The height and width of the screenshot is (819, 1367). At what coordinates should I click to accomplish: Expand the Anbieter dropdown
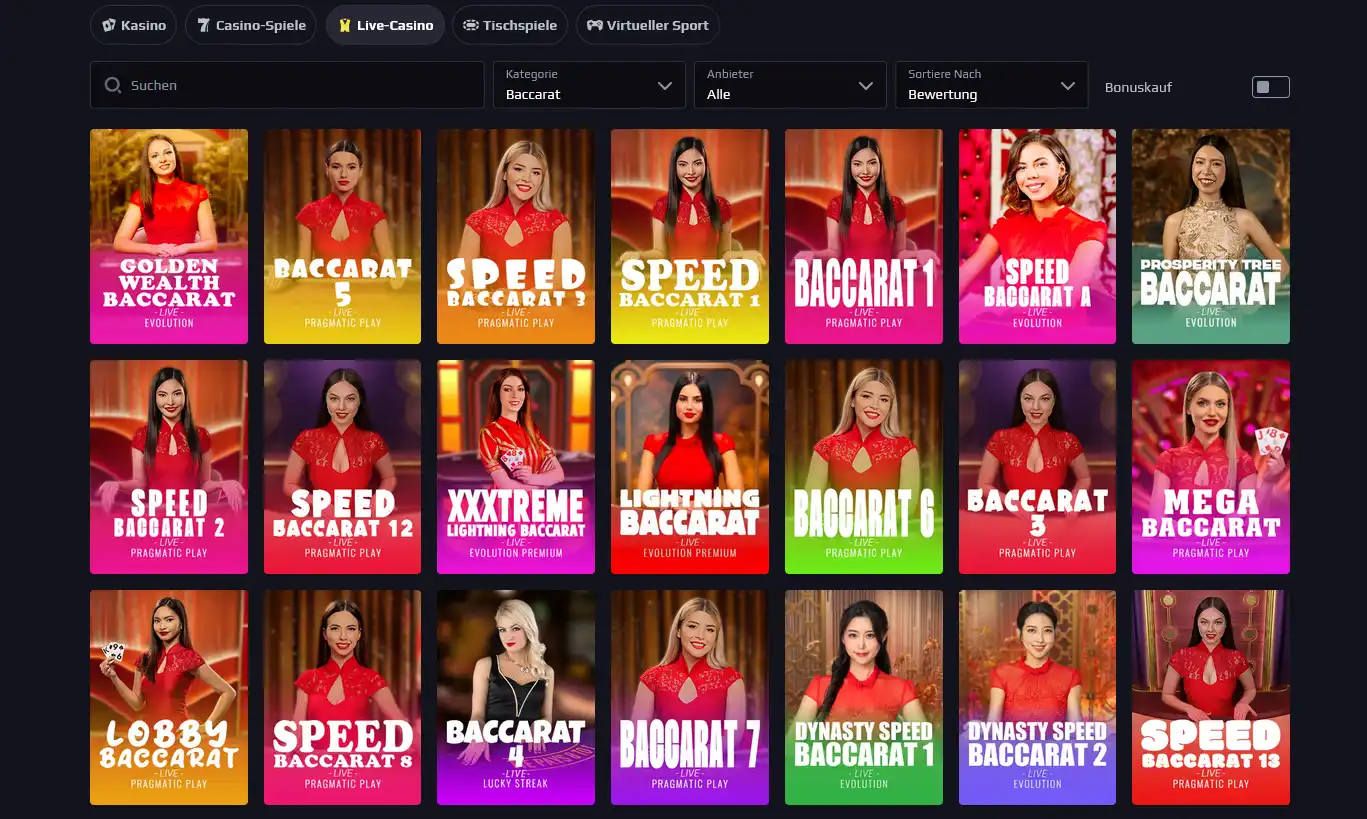(790, 85)
